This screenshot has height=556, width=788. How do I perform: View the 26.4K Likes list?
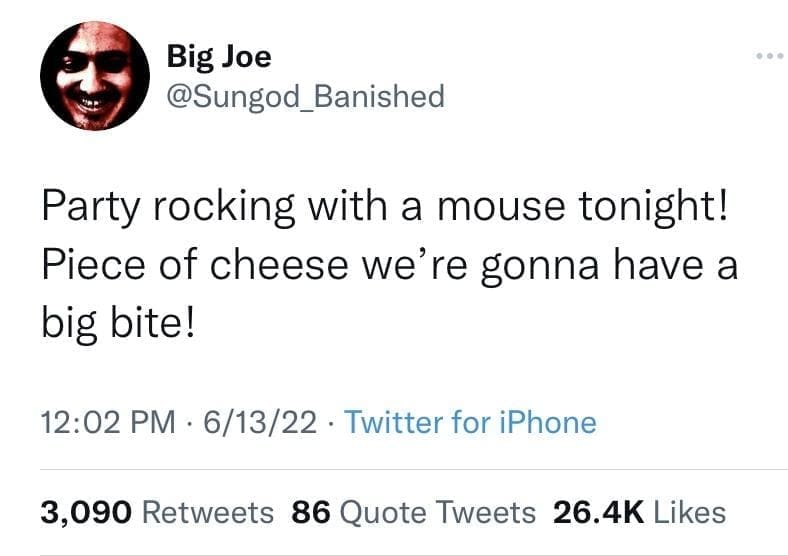[x=639, y=513]
